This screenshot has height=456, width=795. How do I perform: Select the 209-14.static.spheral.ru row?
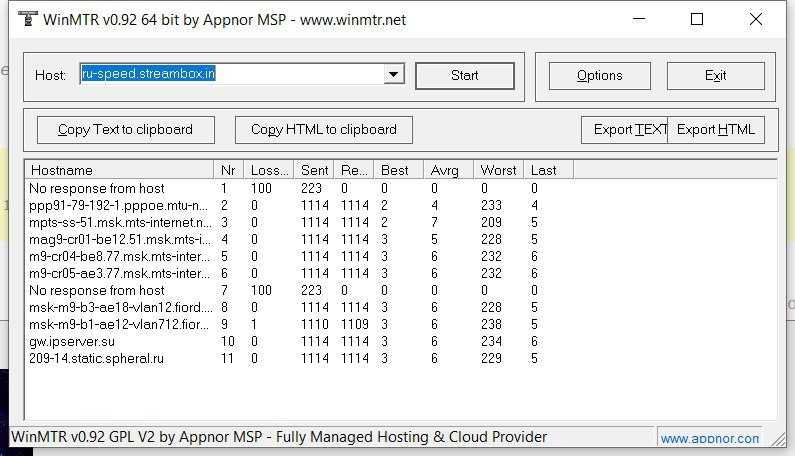coord(299,359)
